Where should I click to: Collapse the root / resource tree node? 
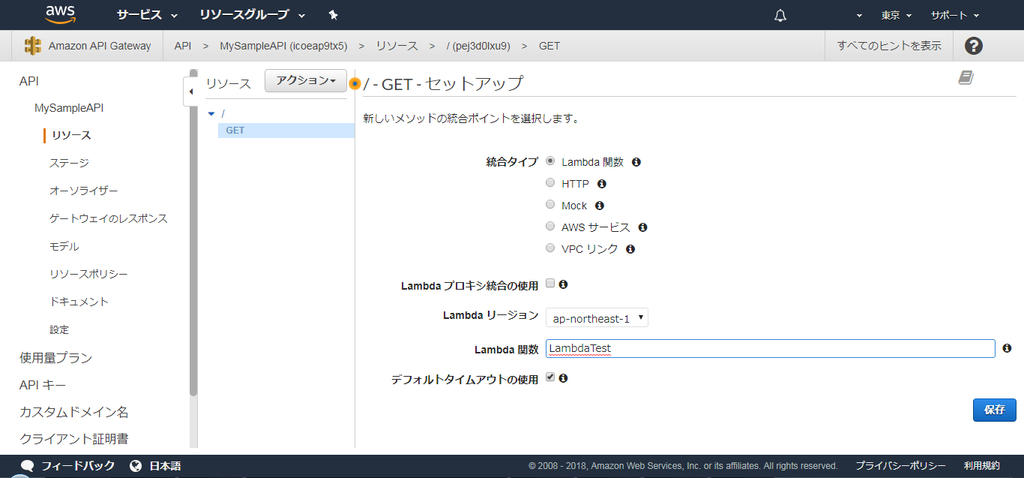(211, 114)
